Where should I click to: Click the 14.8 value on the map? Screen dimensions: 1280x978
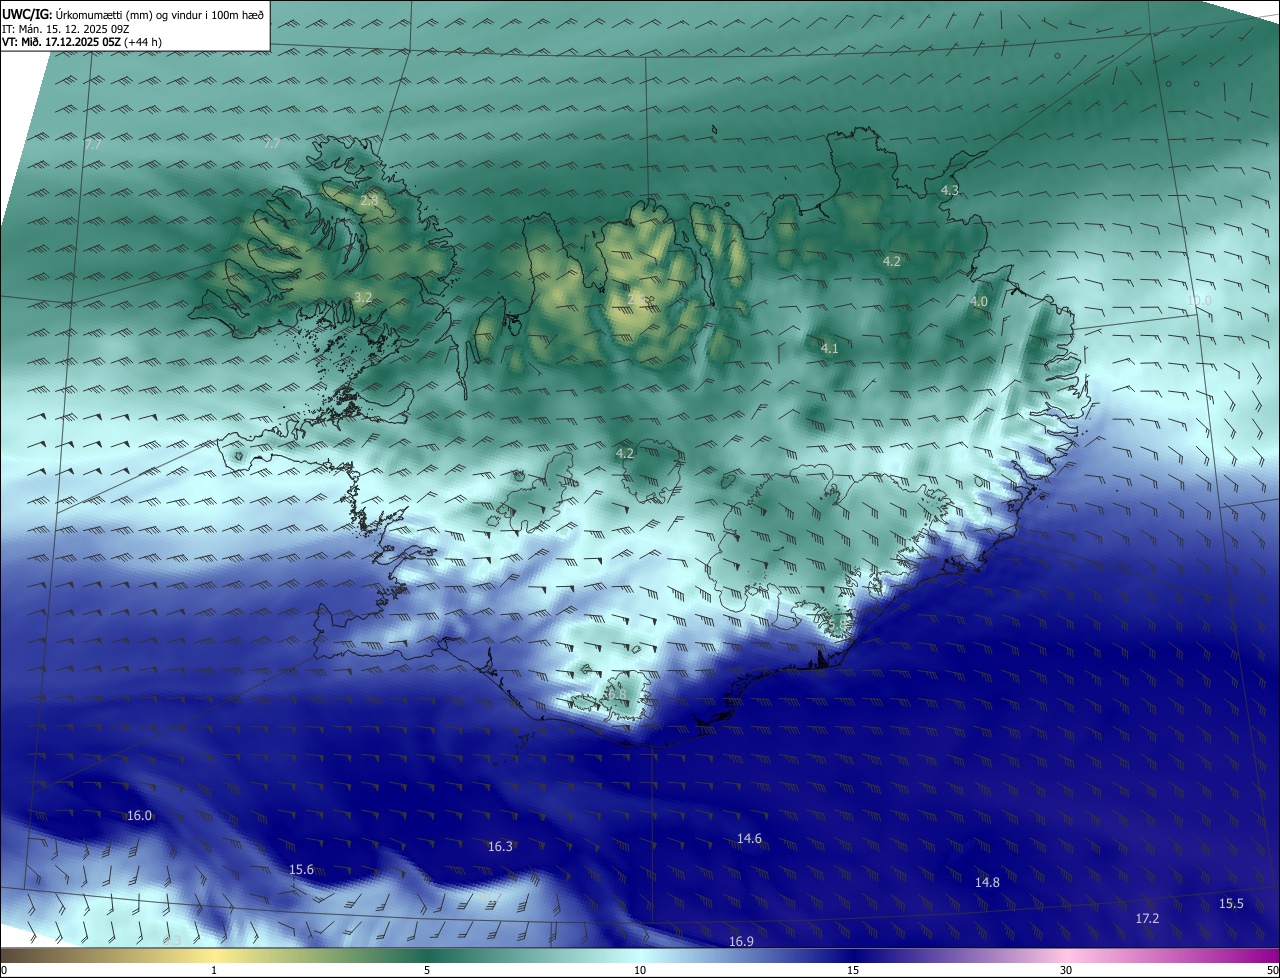(x=987, y=882)
